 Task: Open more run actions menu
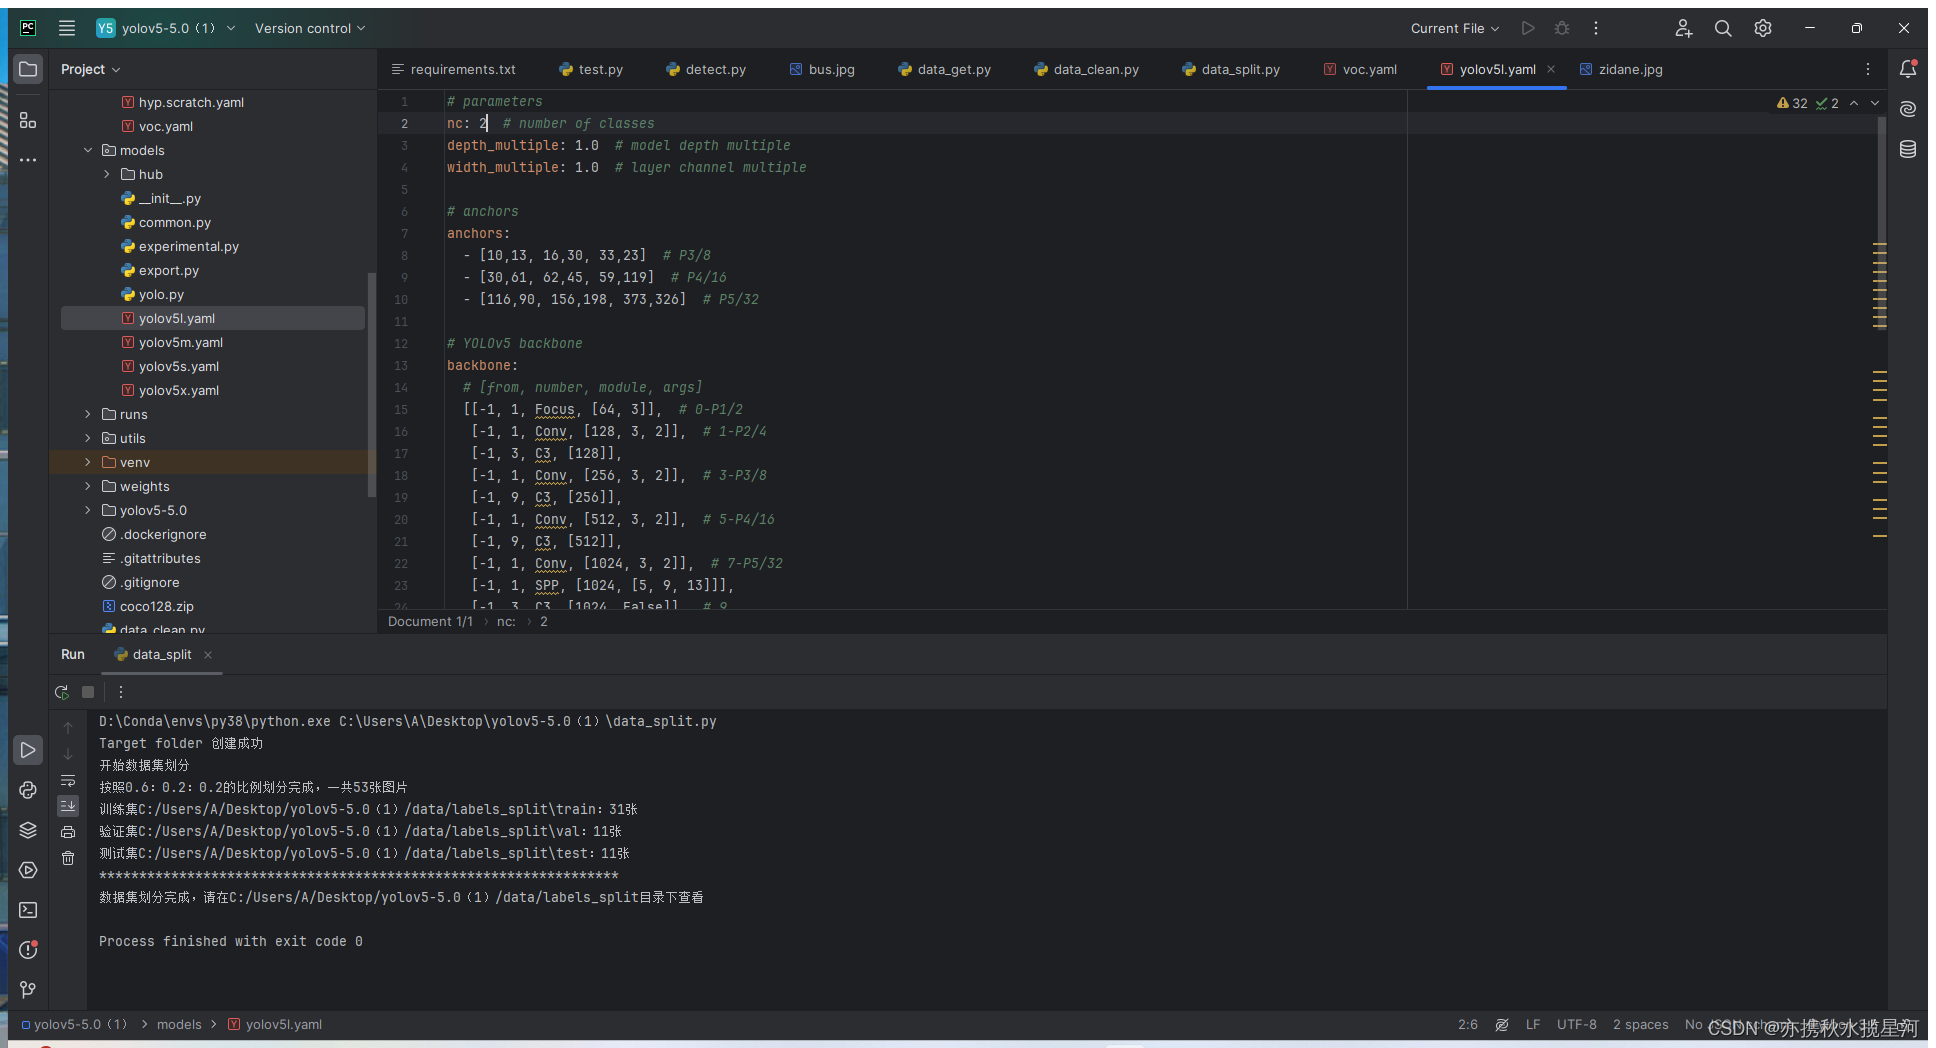tap(1596, 28)
